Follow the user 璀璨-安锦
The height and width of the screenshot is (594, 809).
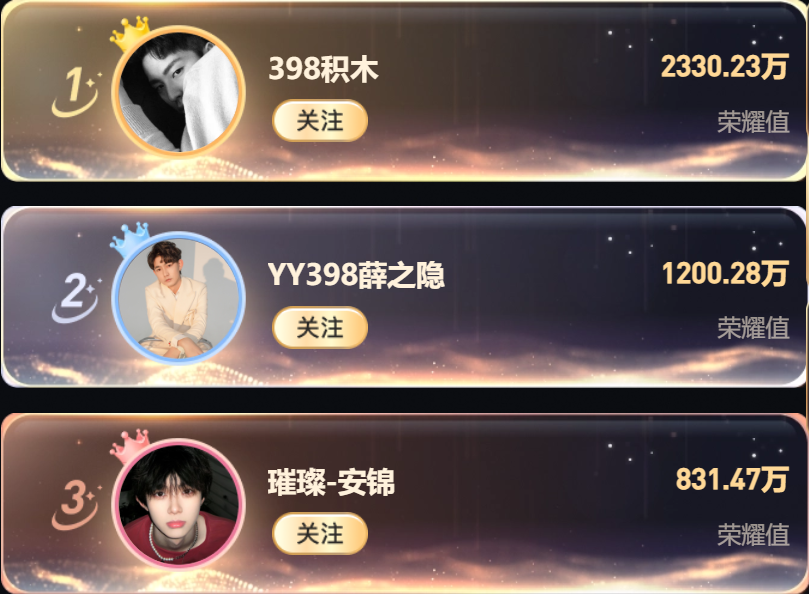(x=320, y=534)
